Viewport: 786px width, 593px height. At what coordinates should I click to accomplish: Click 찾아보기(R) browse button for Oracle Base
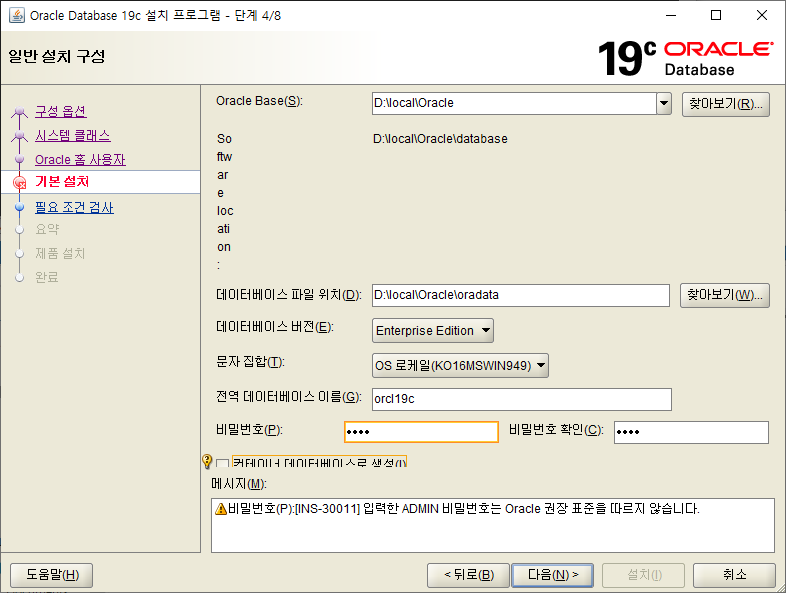click(x=725, y=104)
